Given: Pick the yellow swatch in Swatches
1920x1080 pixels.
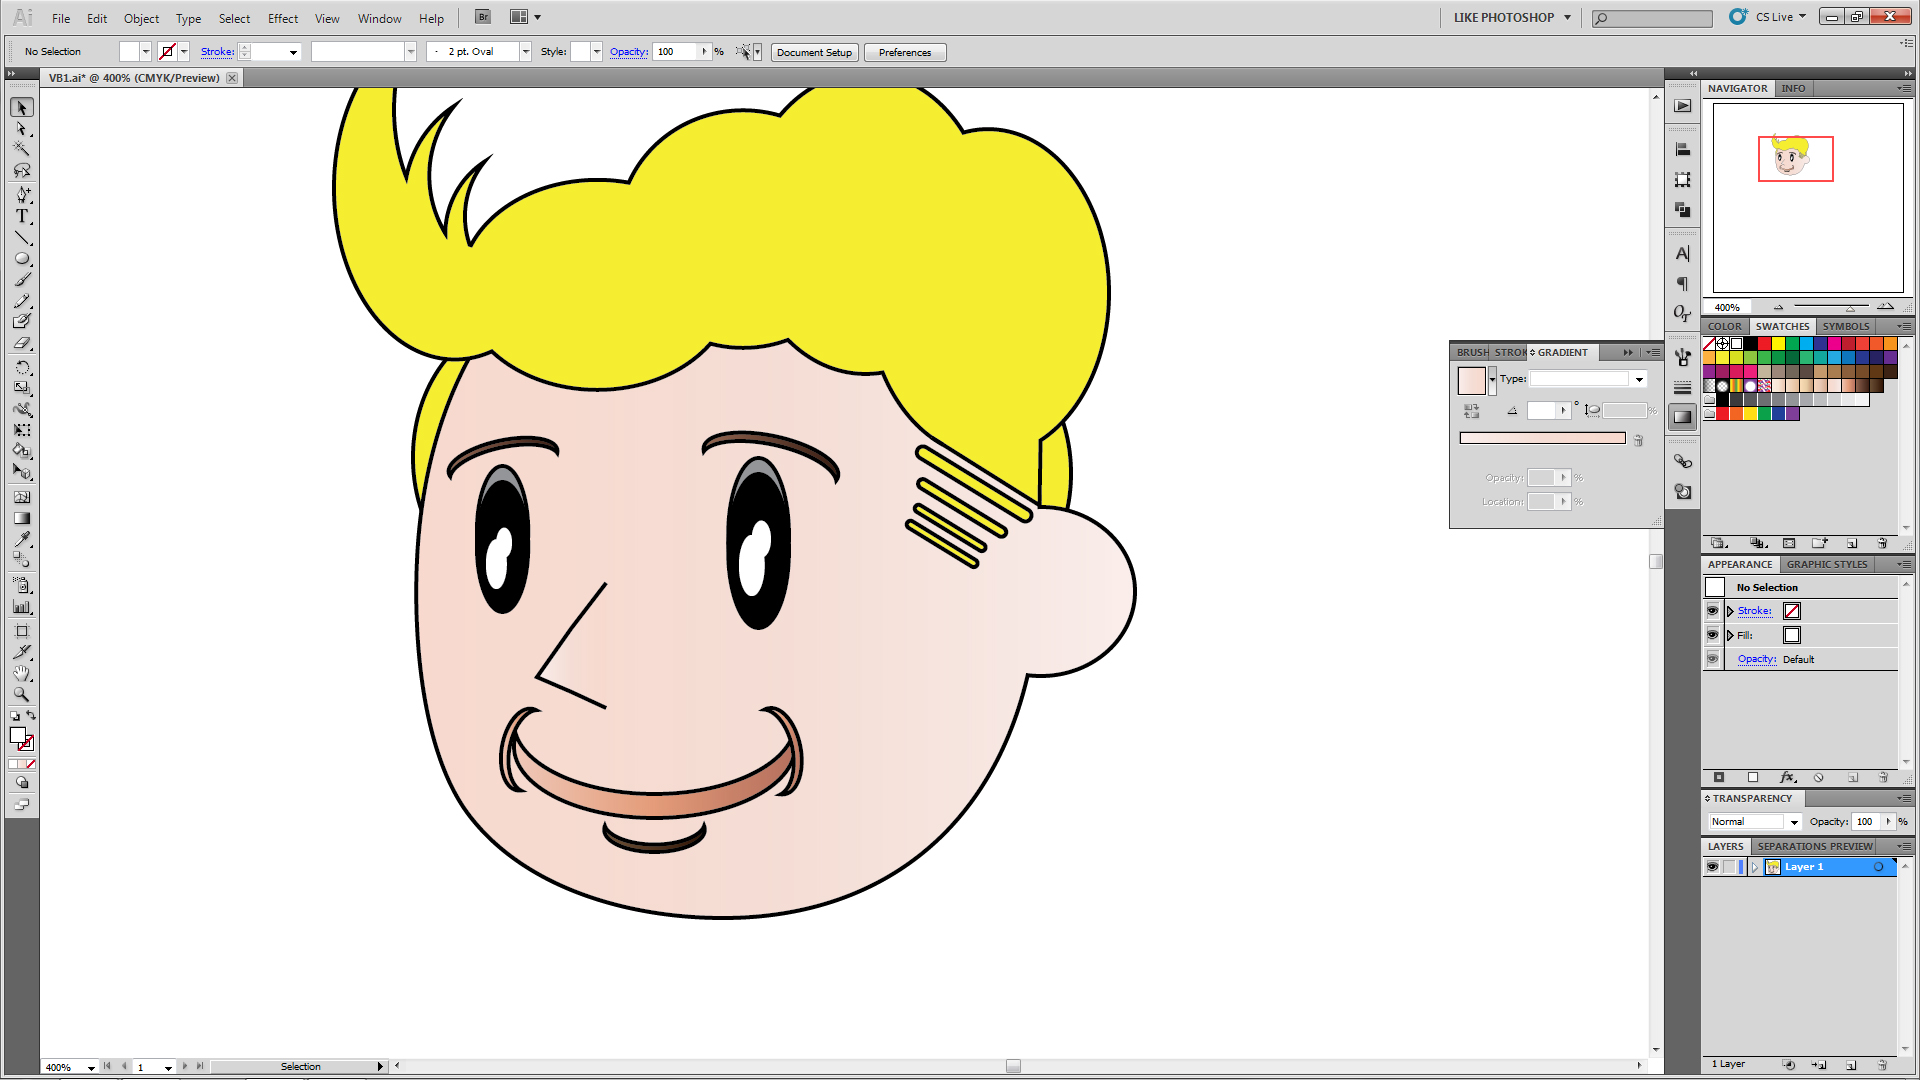Looking at the screenshot, I should tap(1778, 344).
